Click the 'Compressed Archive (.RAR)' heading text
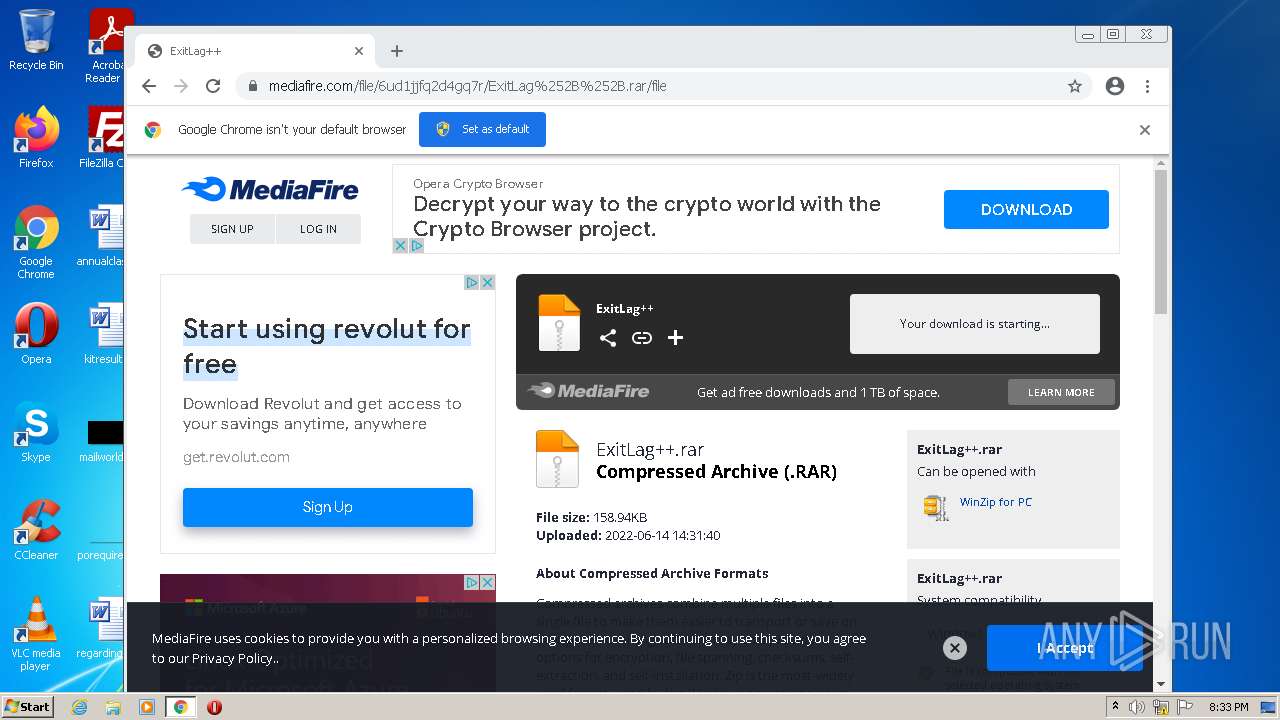 [x=716, y=471]
